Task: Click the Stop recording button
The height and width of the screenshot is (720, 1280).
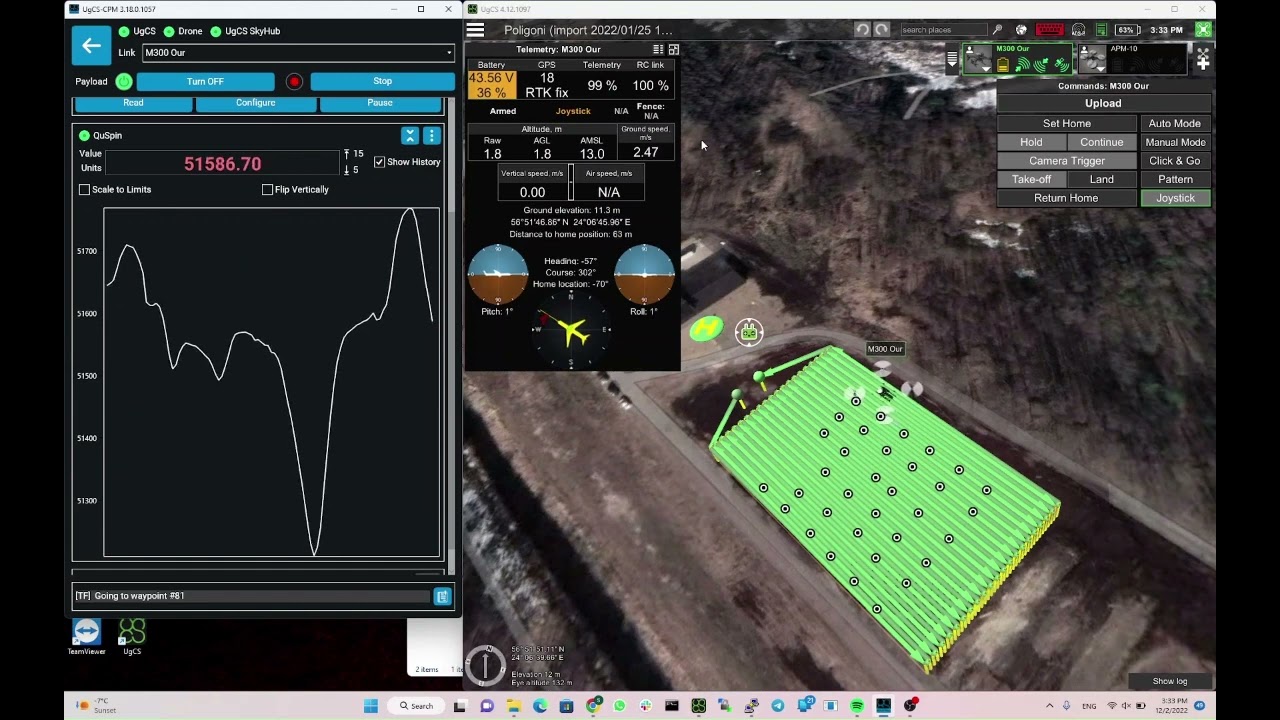Action: pyautogui.click(x=382, y=81)
